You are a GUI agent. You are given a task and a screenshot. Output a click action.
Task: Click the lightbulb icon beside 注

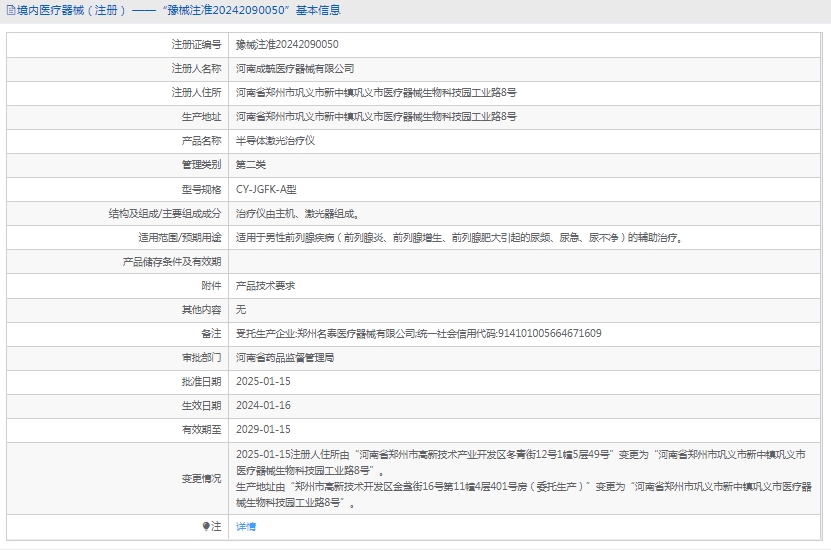(206, 526)
